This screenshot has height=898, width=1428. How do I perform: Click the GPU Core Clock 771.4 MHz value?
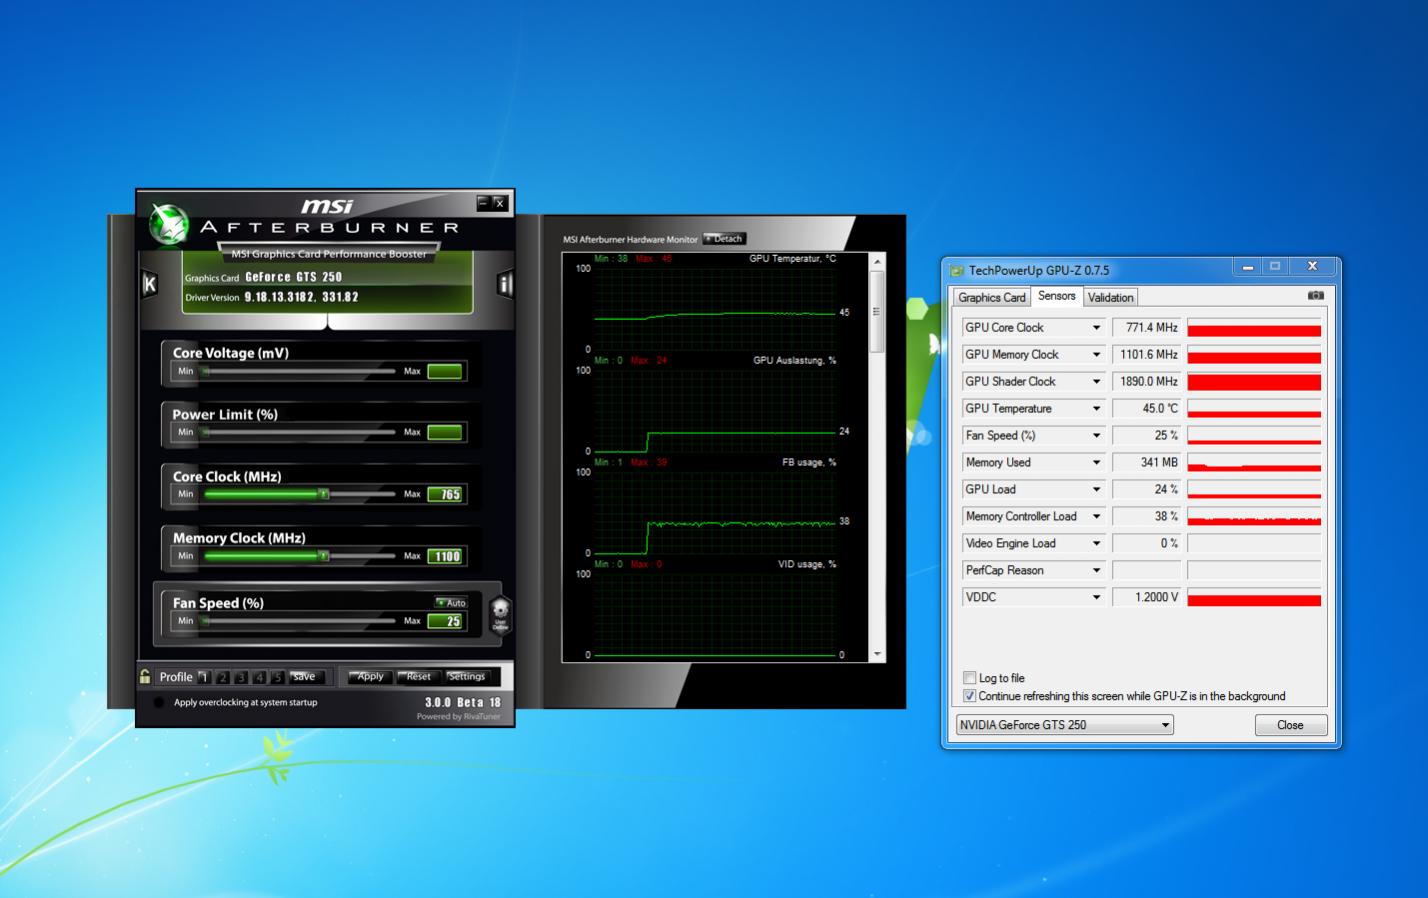tap(1147, 327)
